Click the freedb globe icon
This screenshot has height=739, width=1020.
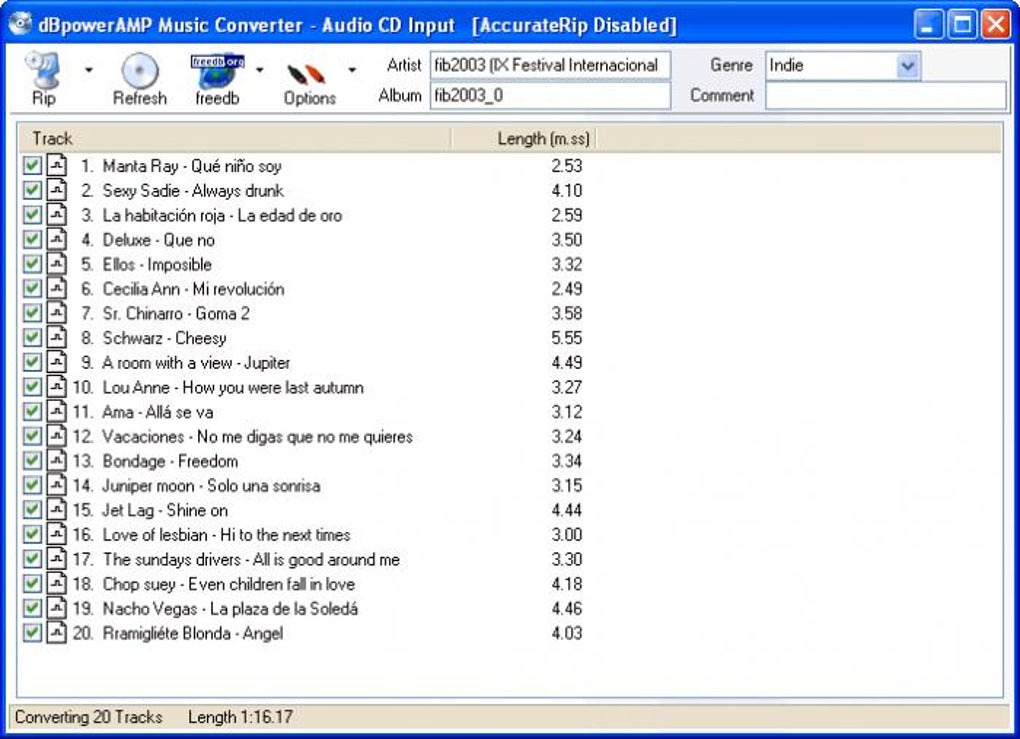(217, 72)
